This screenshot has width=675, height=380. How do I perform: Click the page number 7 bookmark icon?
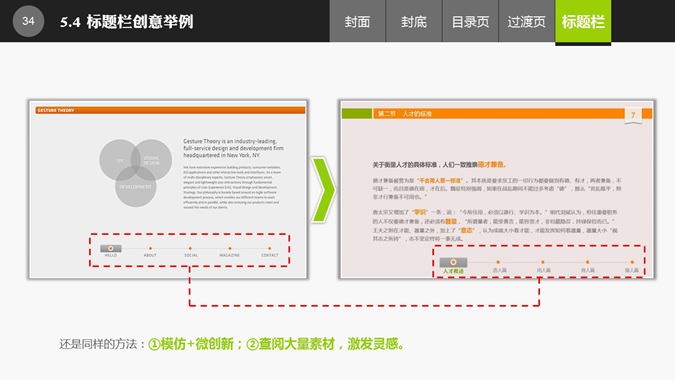633,115
